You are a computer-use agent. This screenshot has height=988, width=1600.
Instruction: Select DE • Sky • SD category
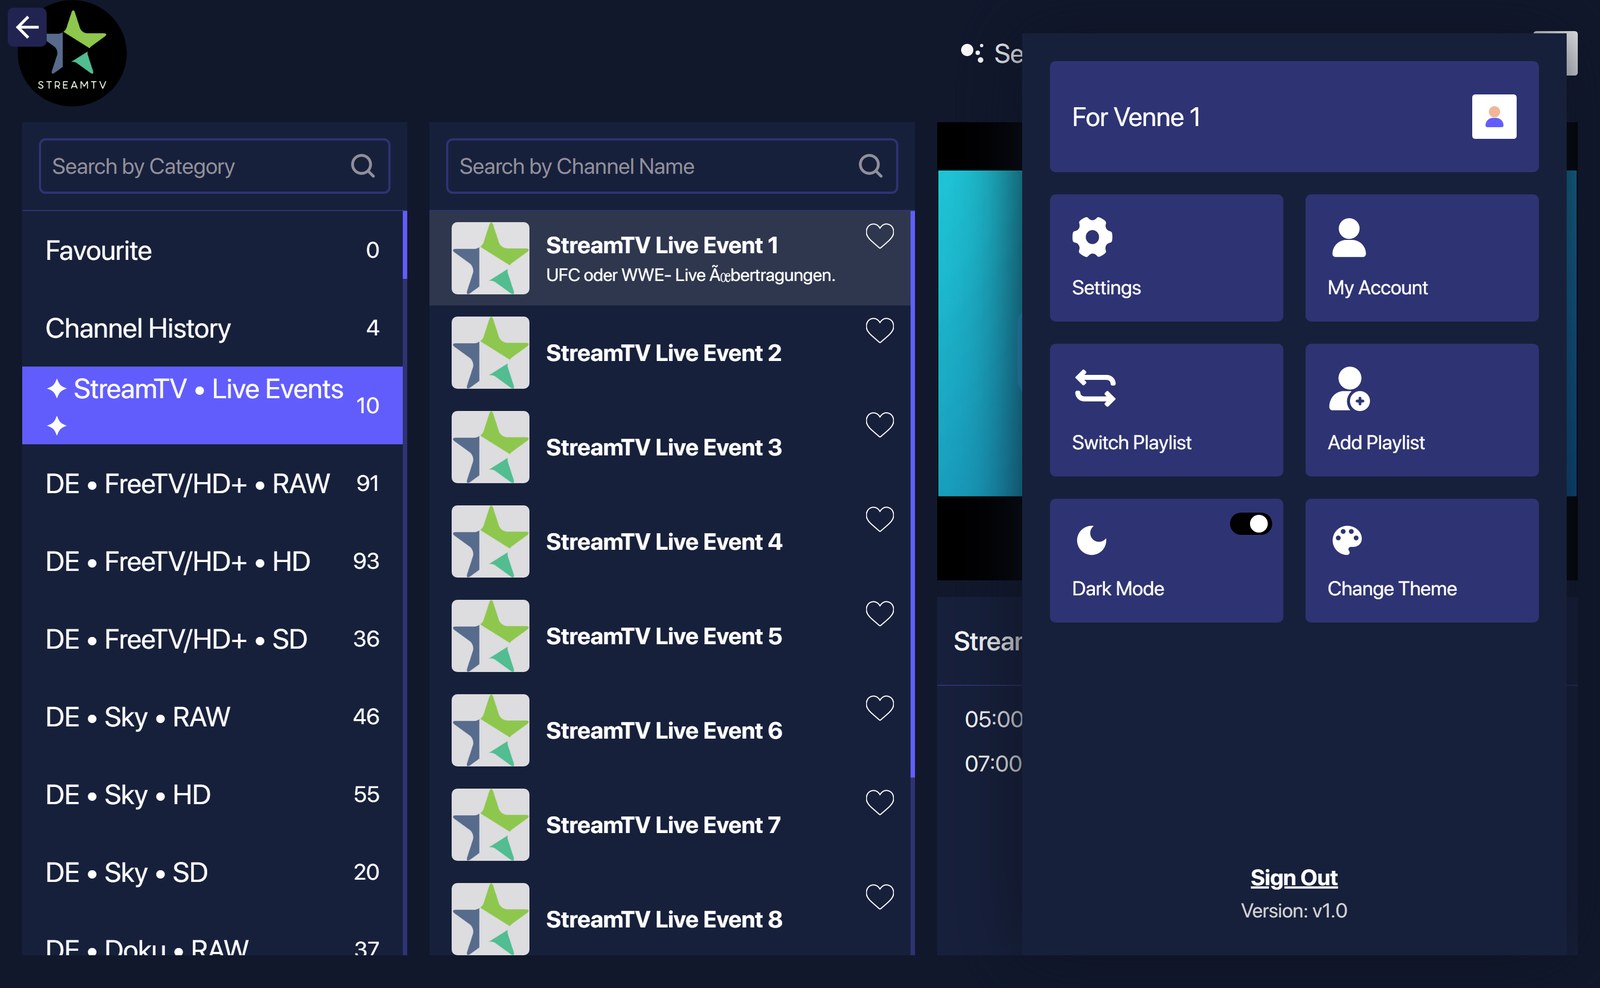click(212, 873)
